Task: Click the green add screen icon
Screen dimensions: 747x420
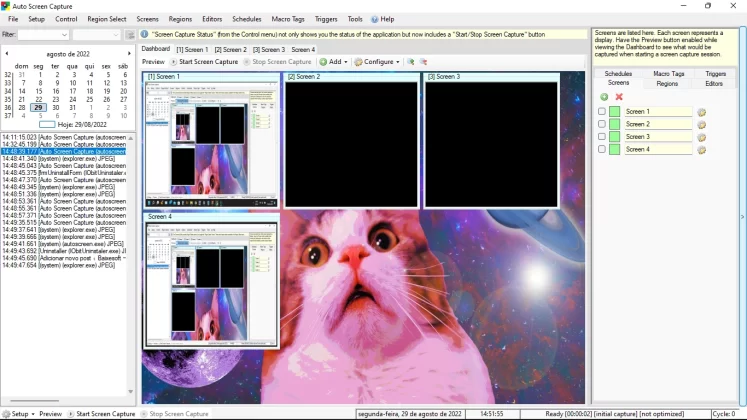Action: pos(604,97)
